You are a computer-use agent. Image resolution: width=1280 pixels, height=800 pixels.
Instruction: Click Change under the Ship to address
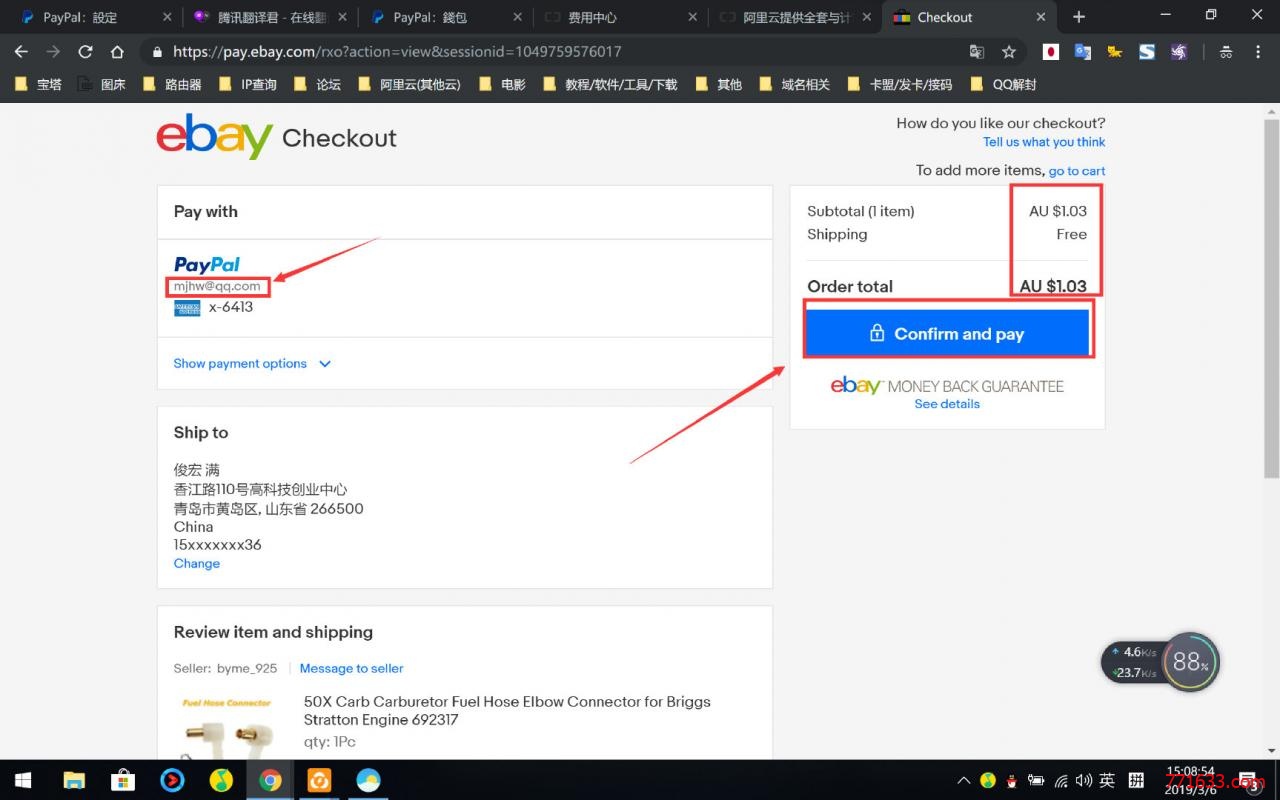click(x=196, y=564)
